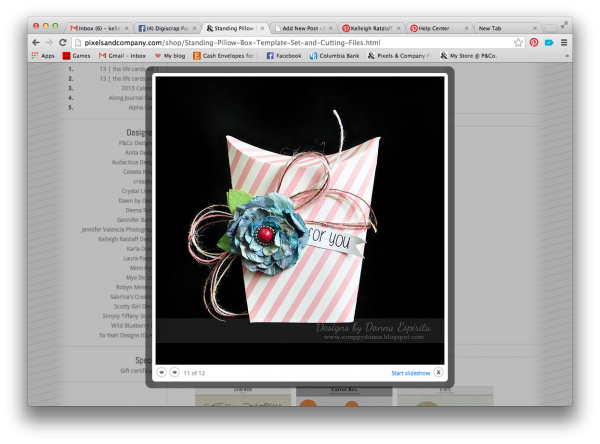Close the Digiscrap tab
The height and width of the screenshot is (444, 600).
click(x=194, y=28)
